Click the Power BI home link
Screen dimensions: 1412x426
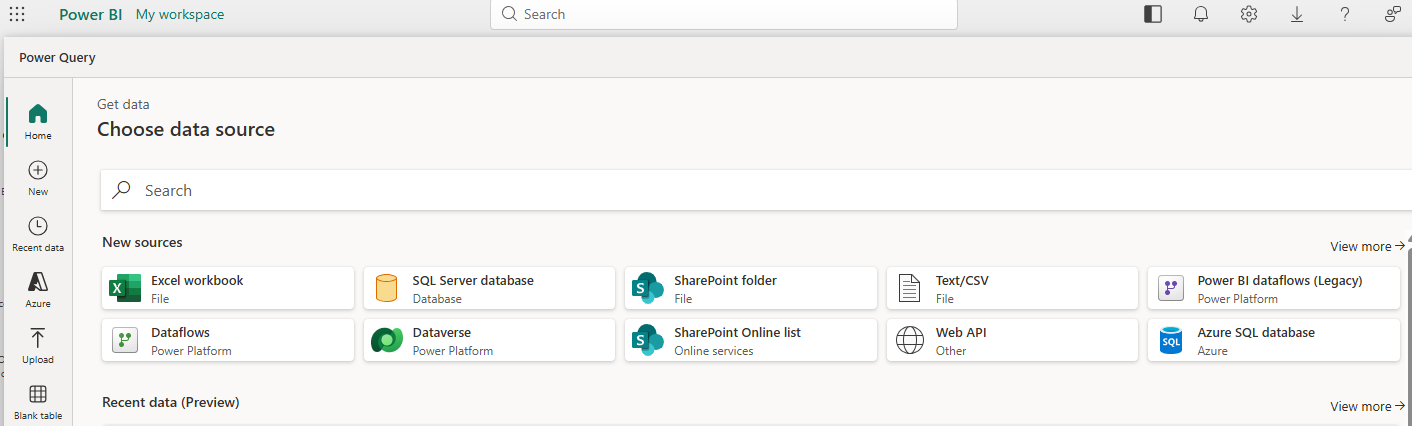pyautogui.click(x=92, y=14)
